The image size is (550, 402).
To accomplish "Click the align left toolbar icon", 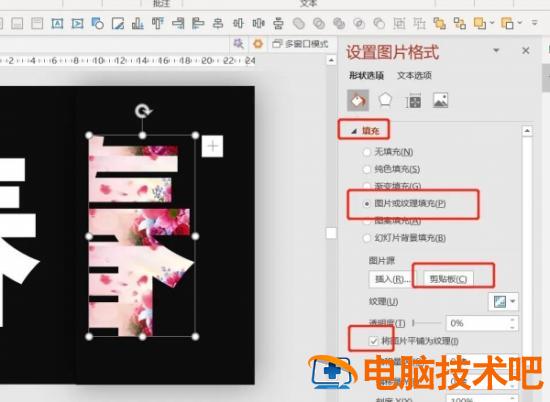I will point(198,24).
